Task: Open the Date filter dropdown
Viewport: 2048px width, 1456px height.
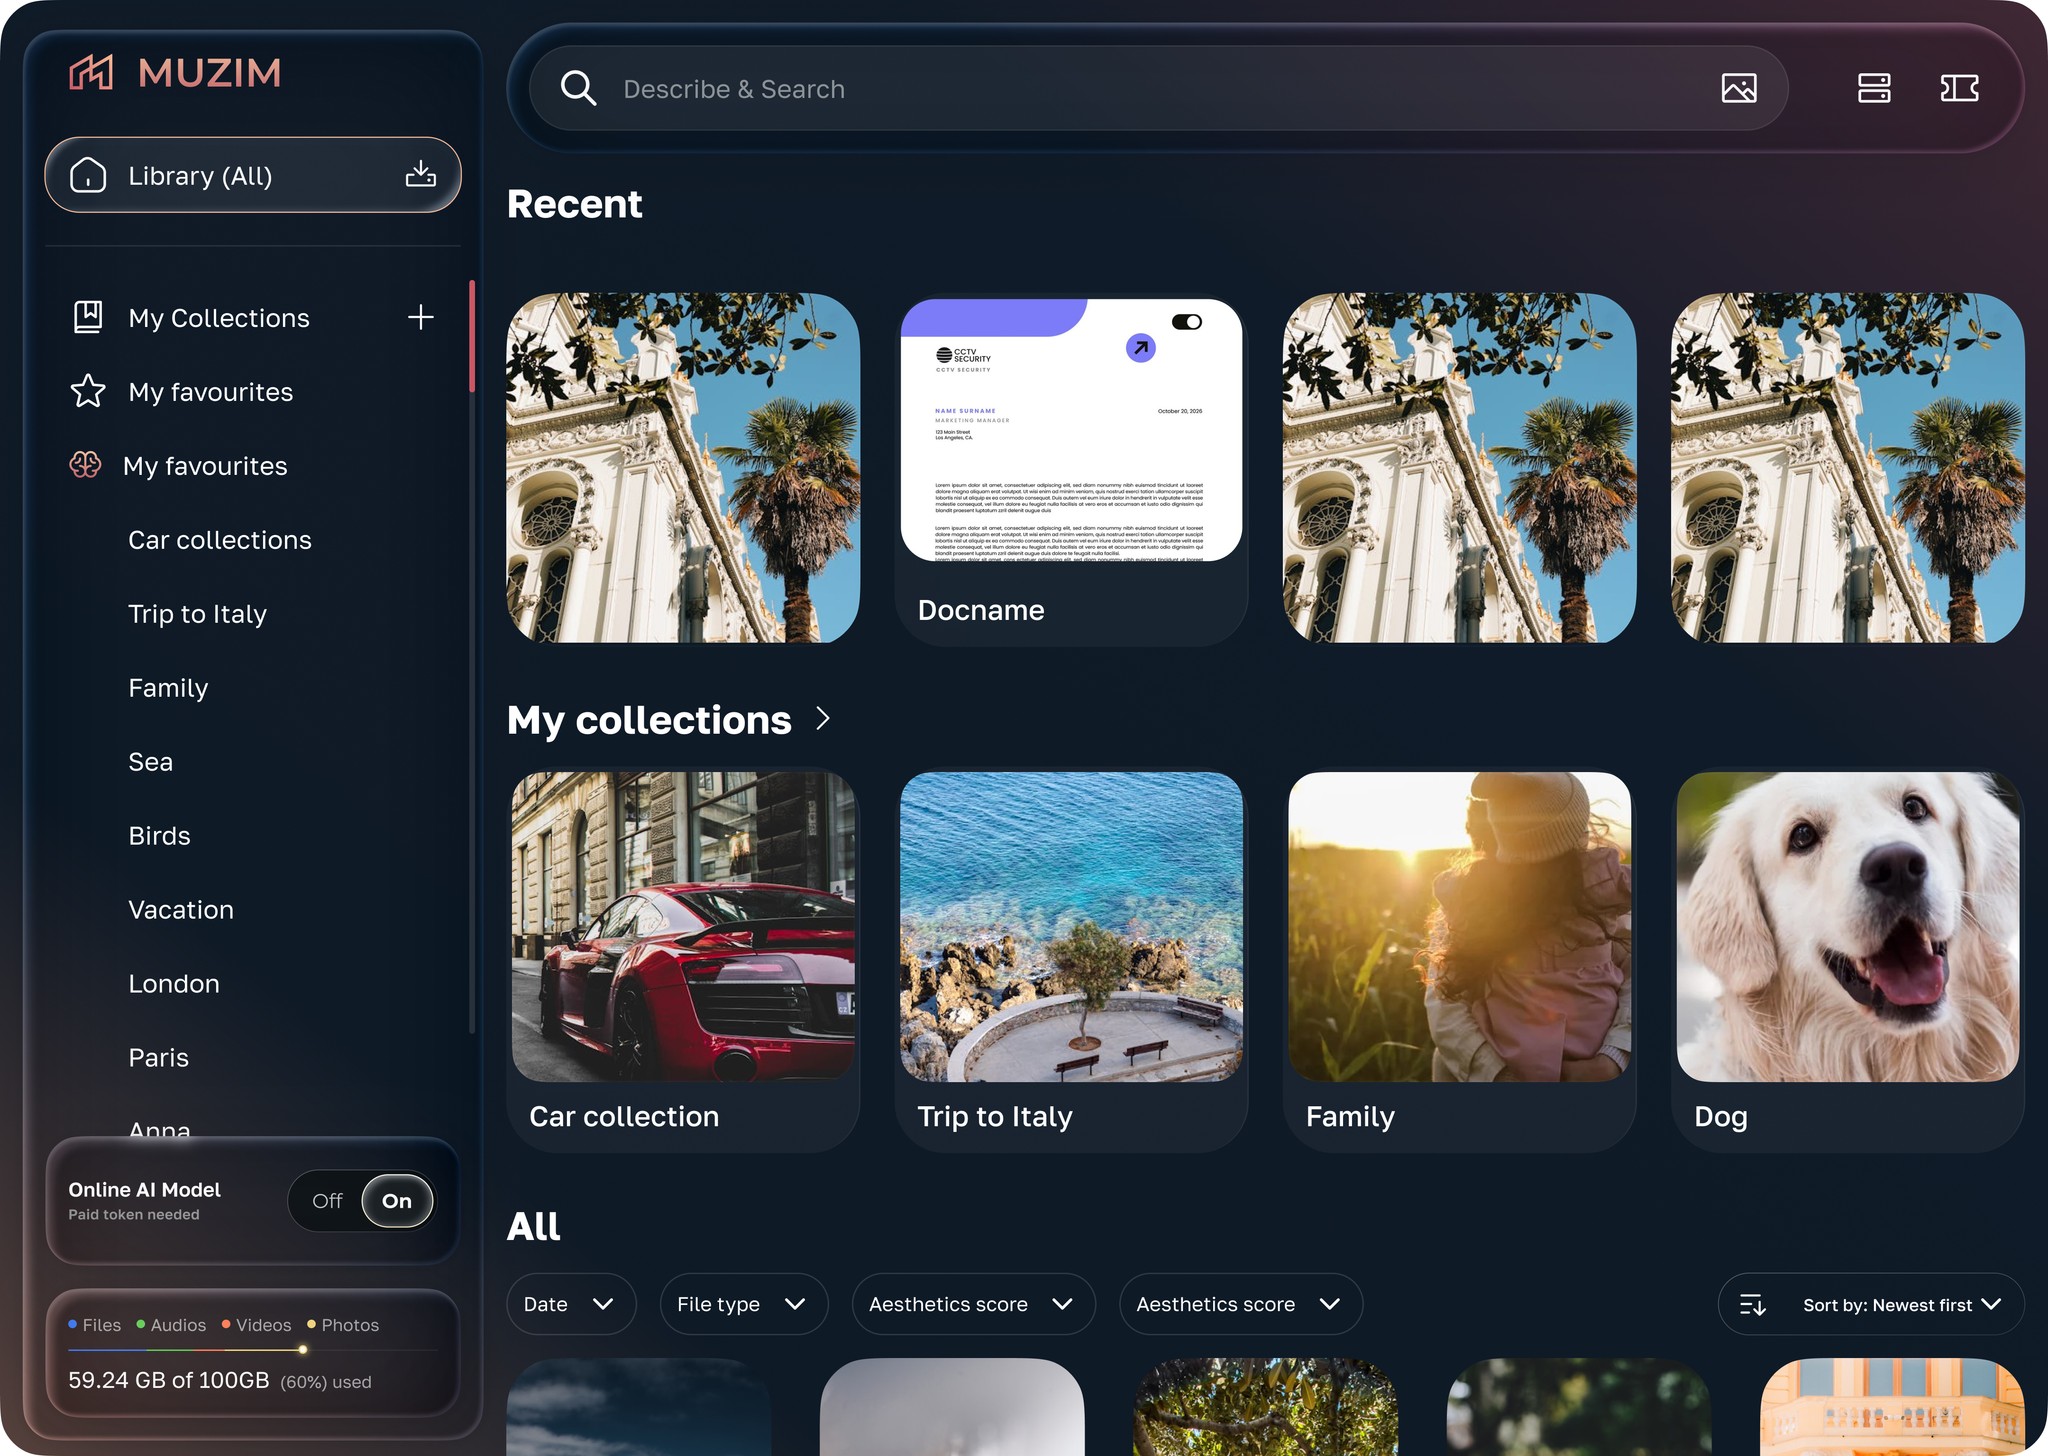Action: (x=570, y=1304)
